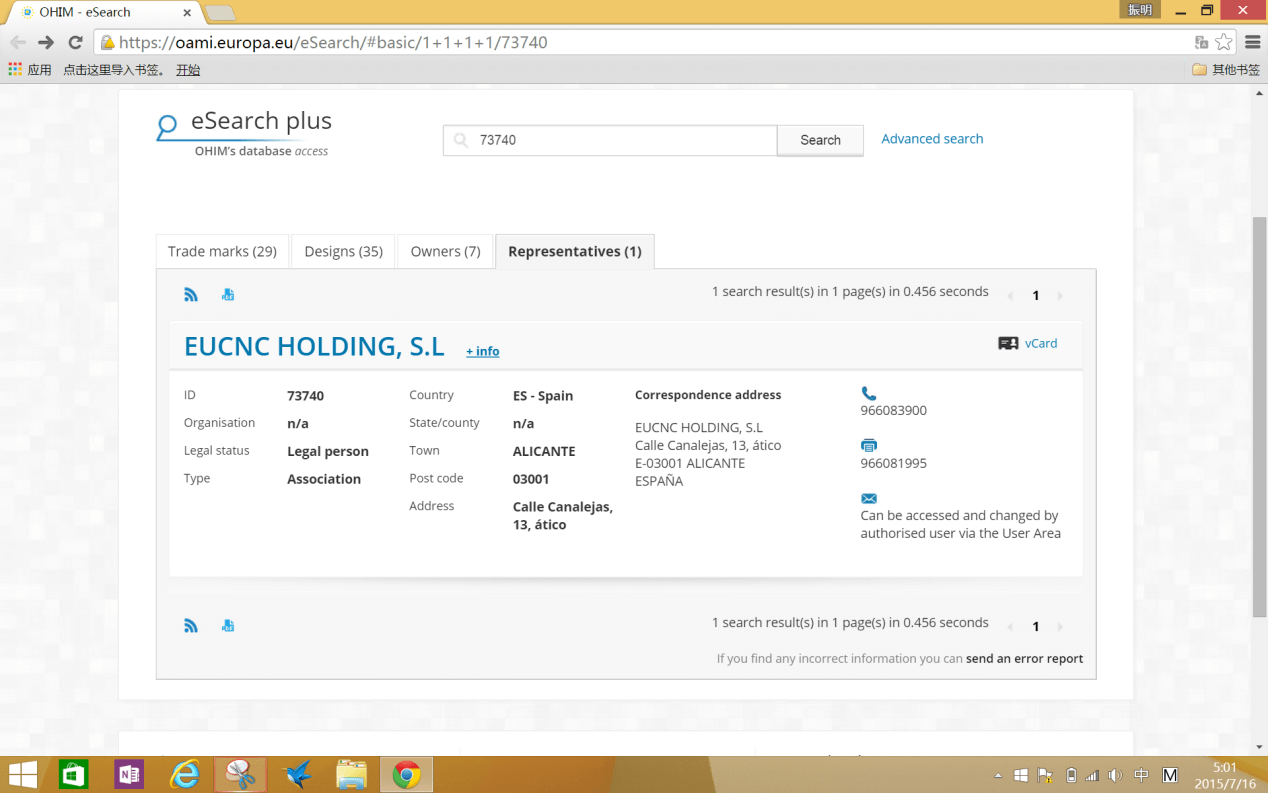Screen dimensions: 1268x793
Task: Click the bottom pagination previous-page arrow
Action: click(x=1010, y=626)
